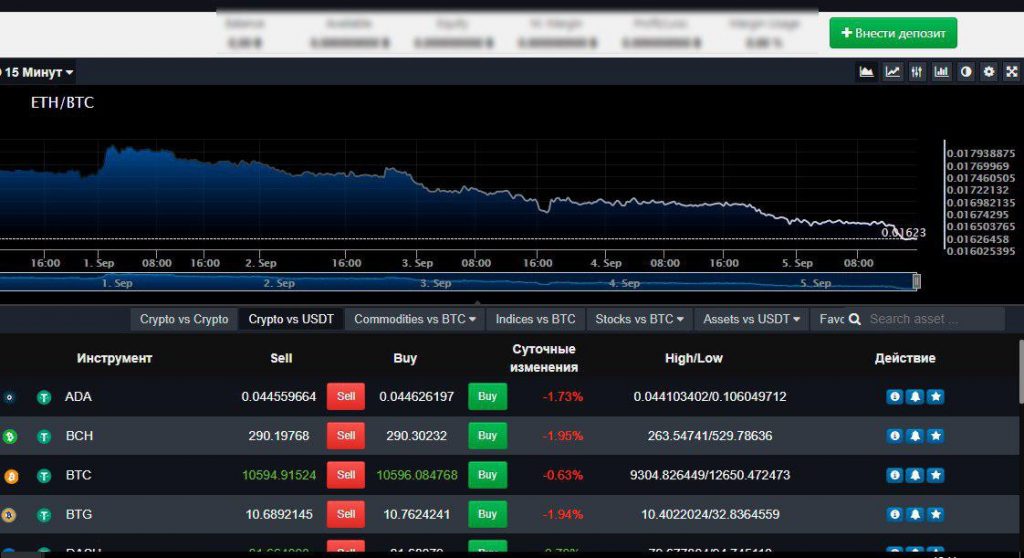This screenshot has height=558, width=1024.
Task: Open info for BTG row
Action: (895, 514)
